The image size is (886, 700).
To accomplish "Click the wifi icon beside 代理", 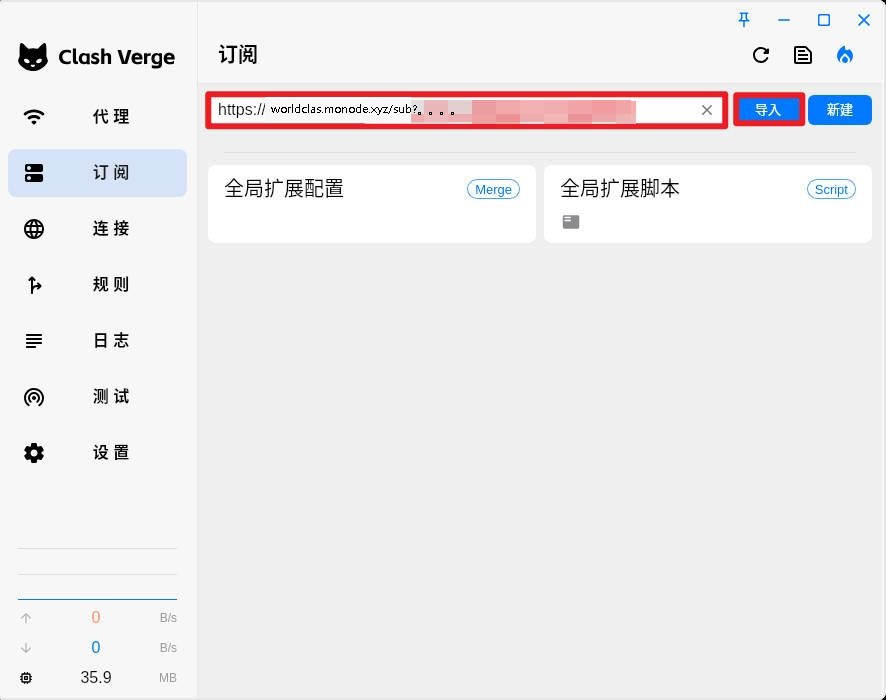I will point(34,117).
